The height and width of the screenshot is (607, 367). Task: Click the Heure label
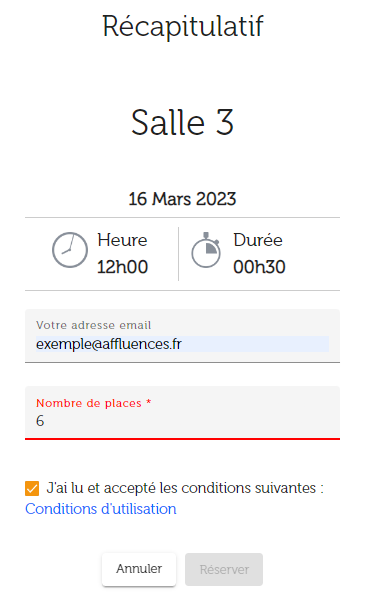[122, 240]
